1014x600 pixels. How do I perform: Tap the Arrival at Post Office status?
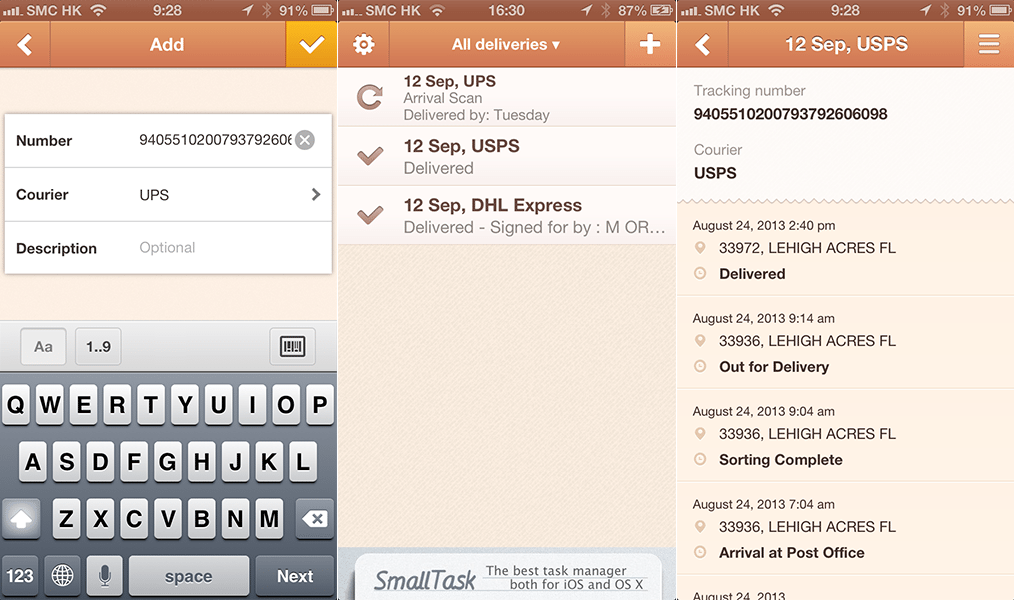click(792, 553)
